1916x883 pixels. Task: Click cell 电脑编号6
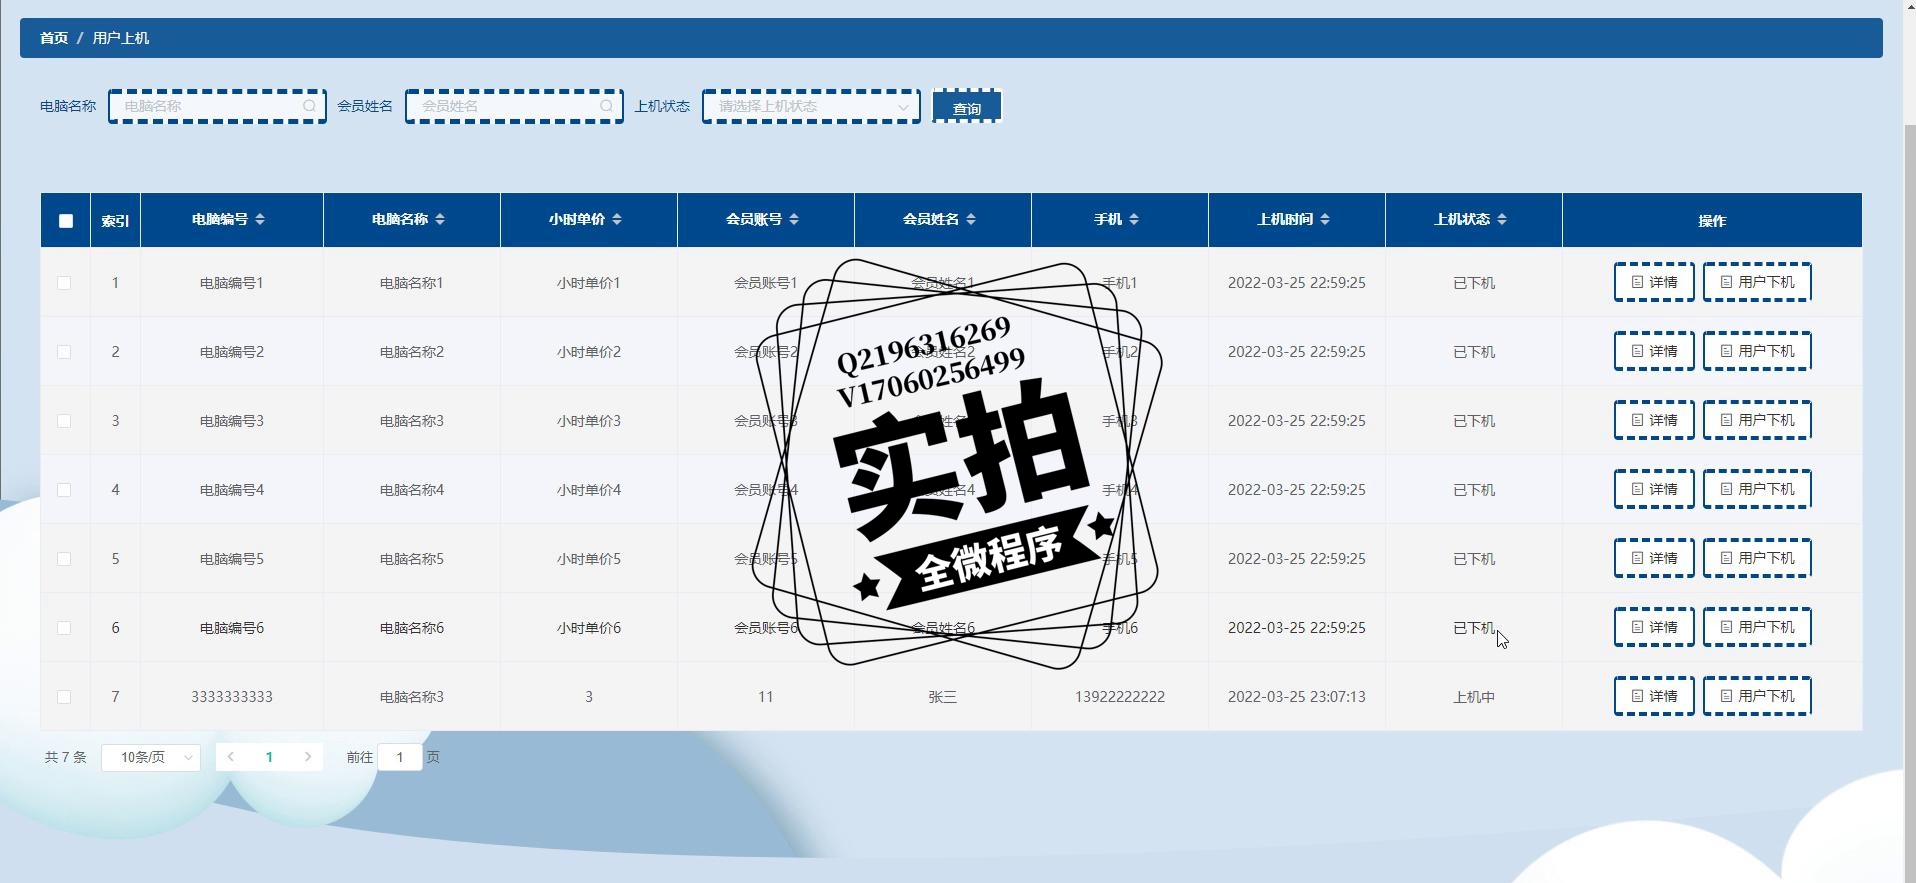[232, 628]
